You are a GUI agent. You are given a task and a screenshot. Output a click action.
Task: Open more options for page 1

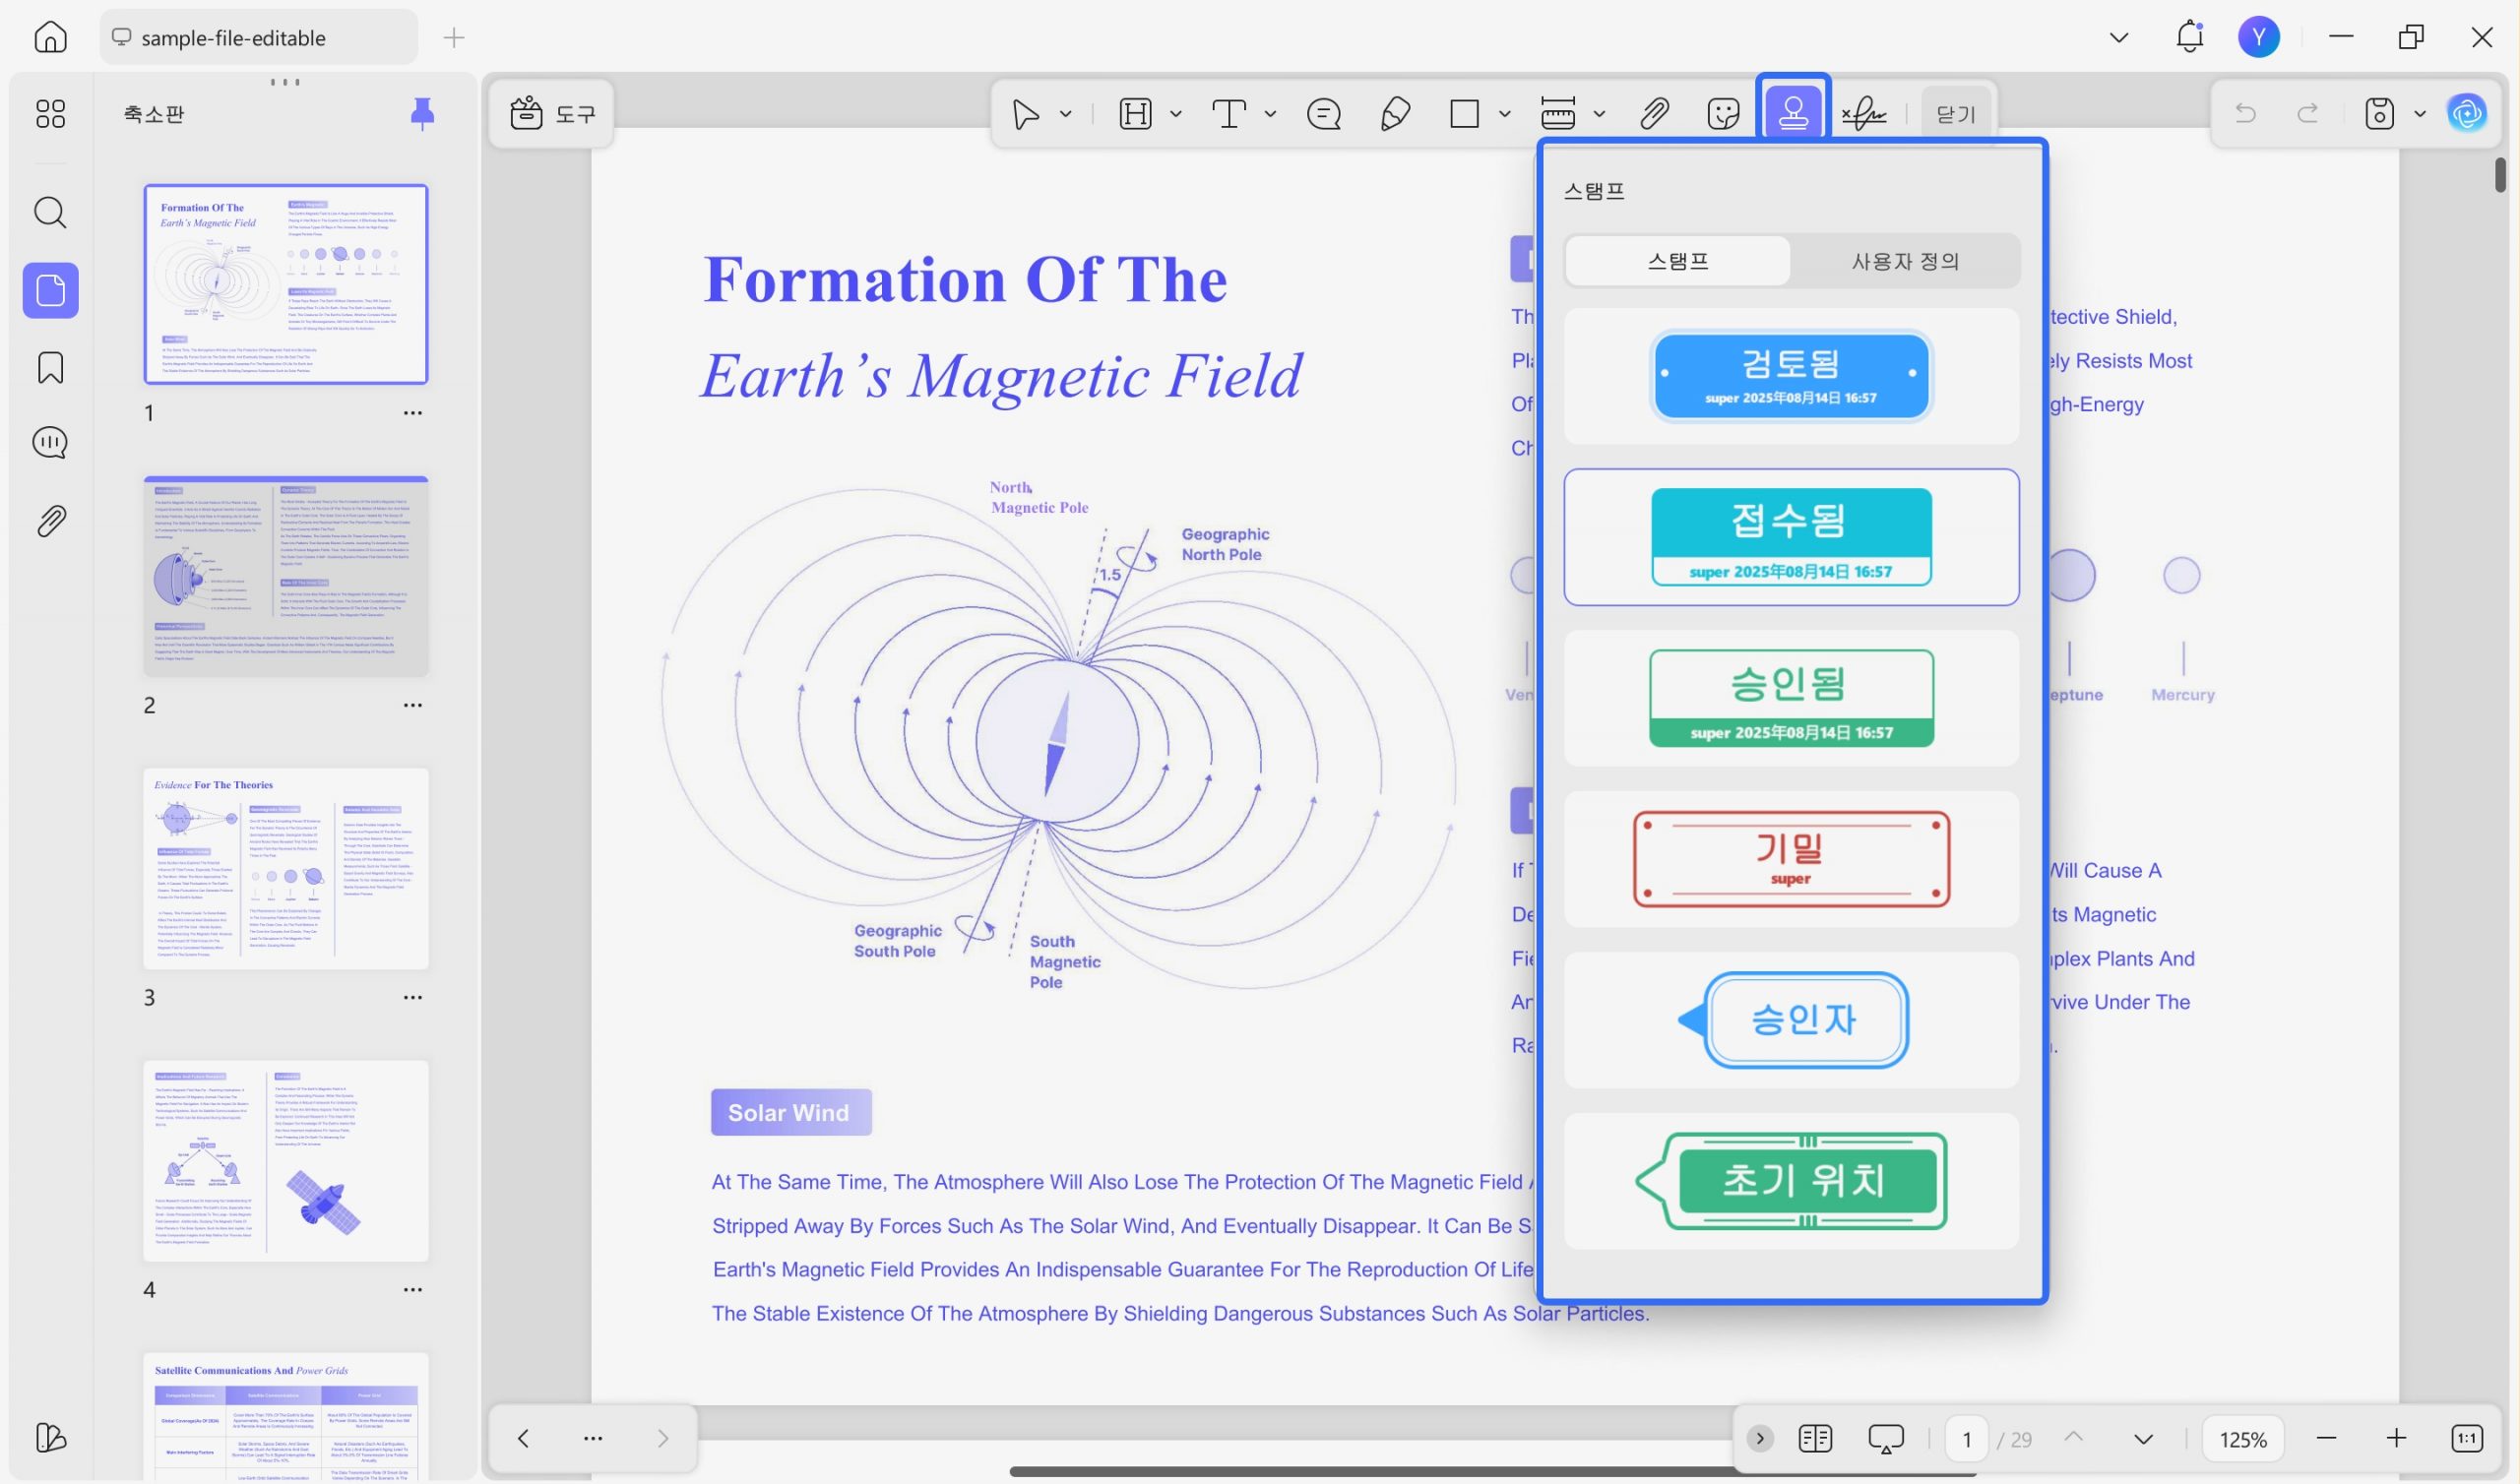(x=413, y=412)
